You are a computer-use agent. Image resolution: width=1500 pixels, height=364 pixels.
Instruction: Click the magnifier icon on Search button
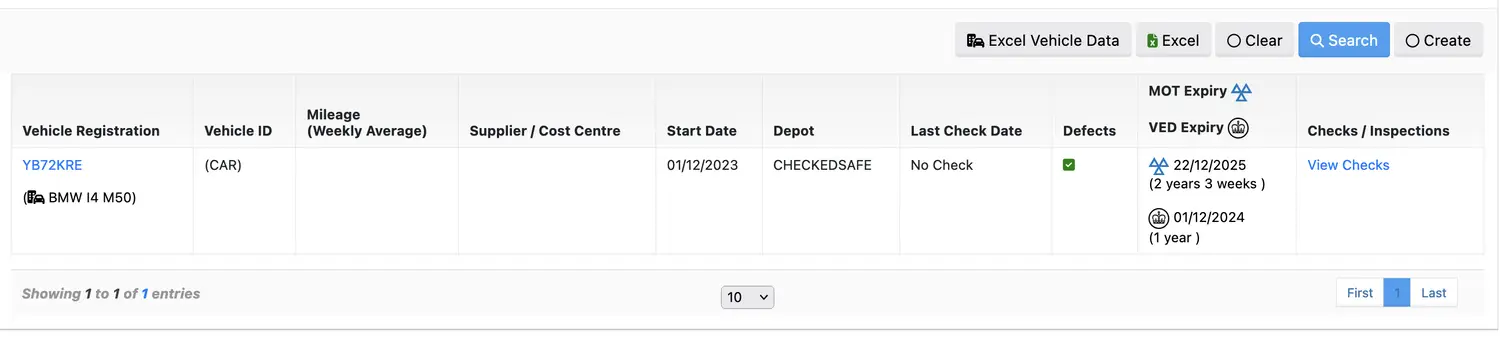click(x=1317, y=40)
